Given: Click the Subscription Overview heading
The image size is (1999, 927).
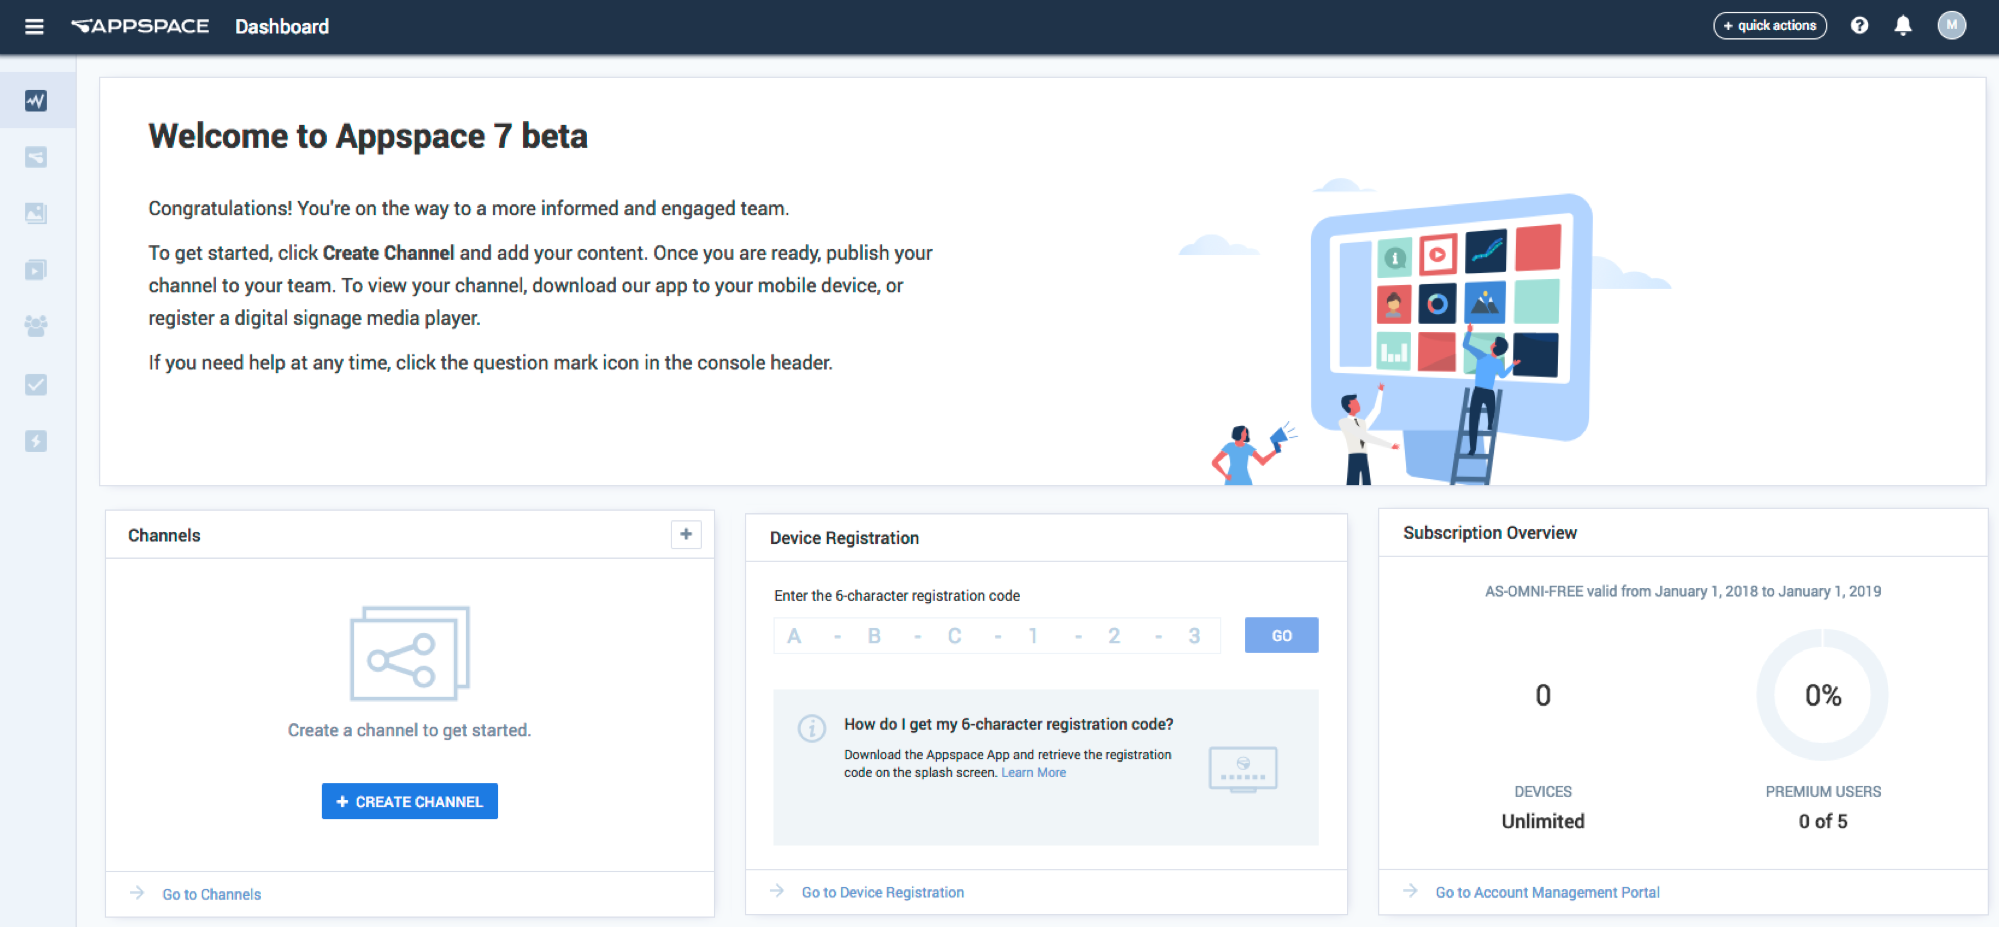Looking at the screenshot, I should (1490, 533).
